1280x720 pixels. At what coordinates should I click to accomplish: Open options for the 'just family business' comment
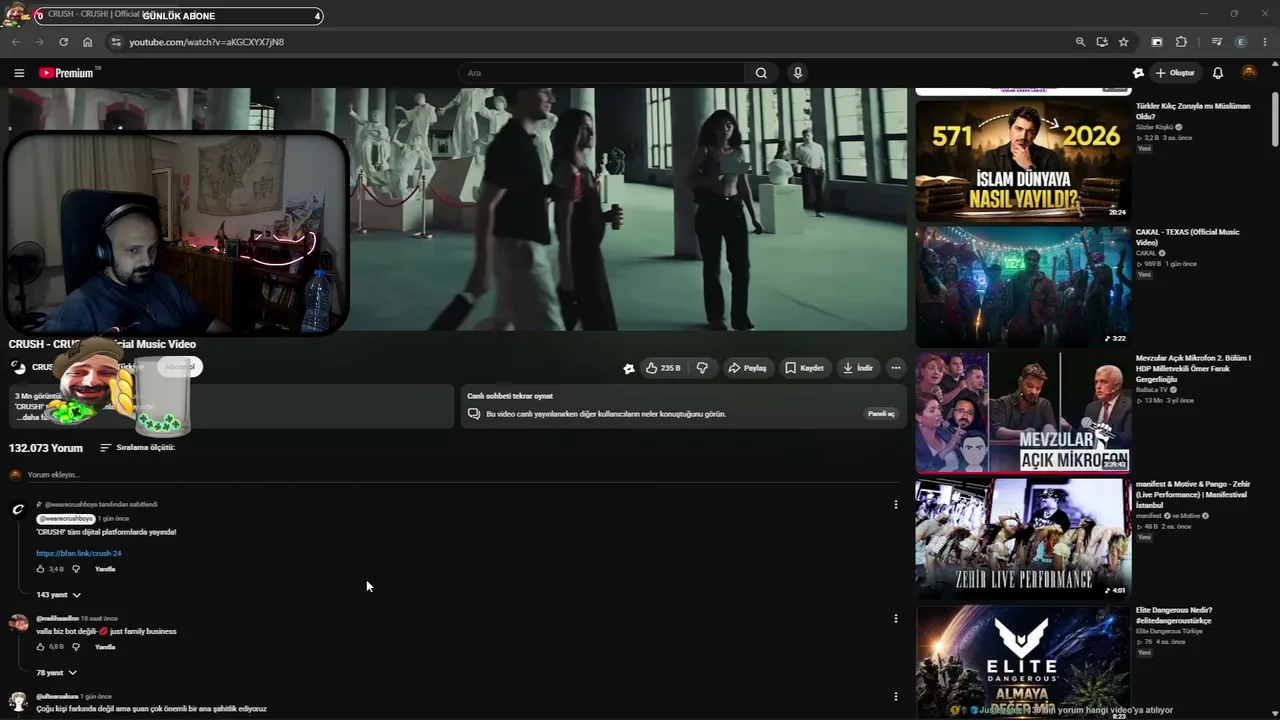896,619
